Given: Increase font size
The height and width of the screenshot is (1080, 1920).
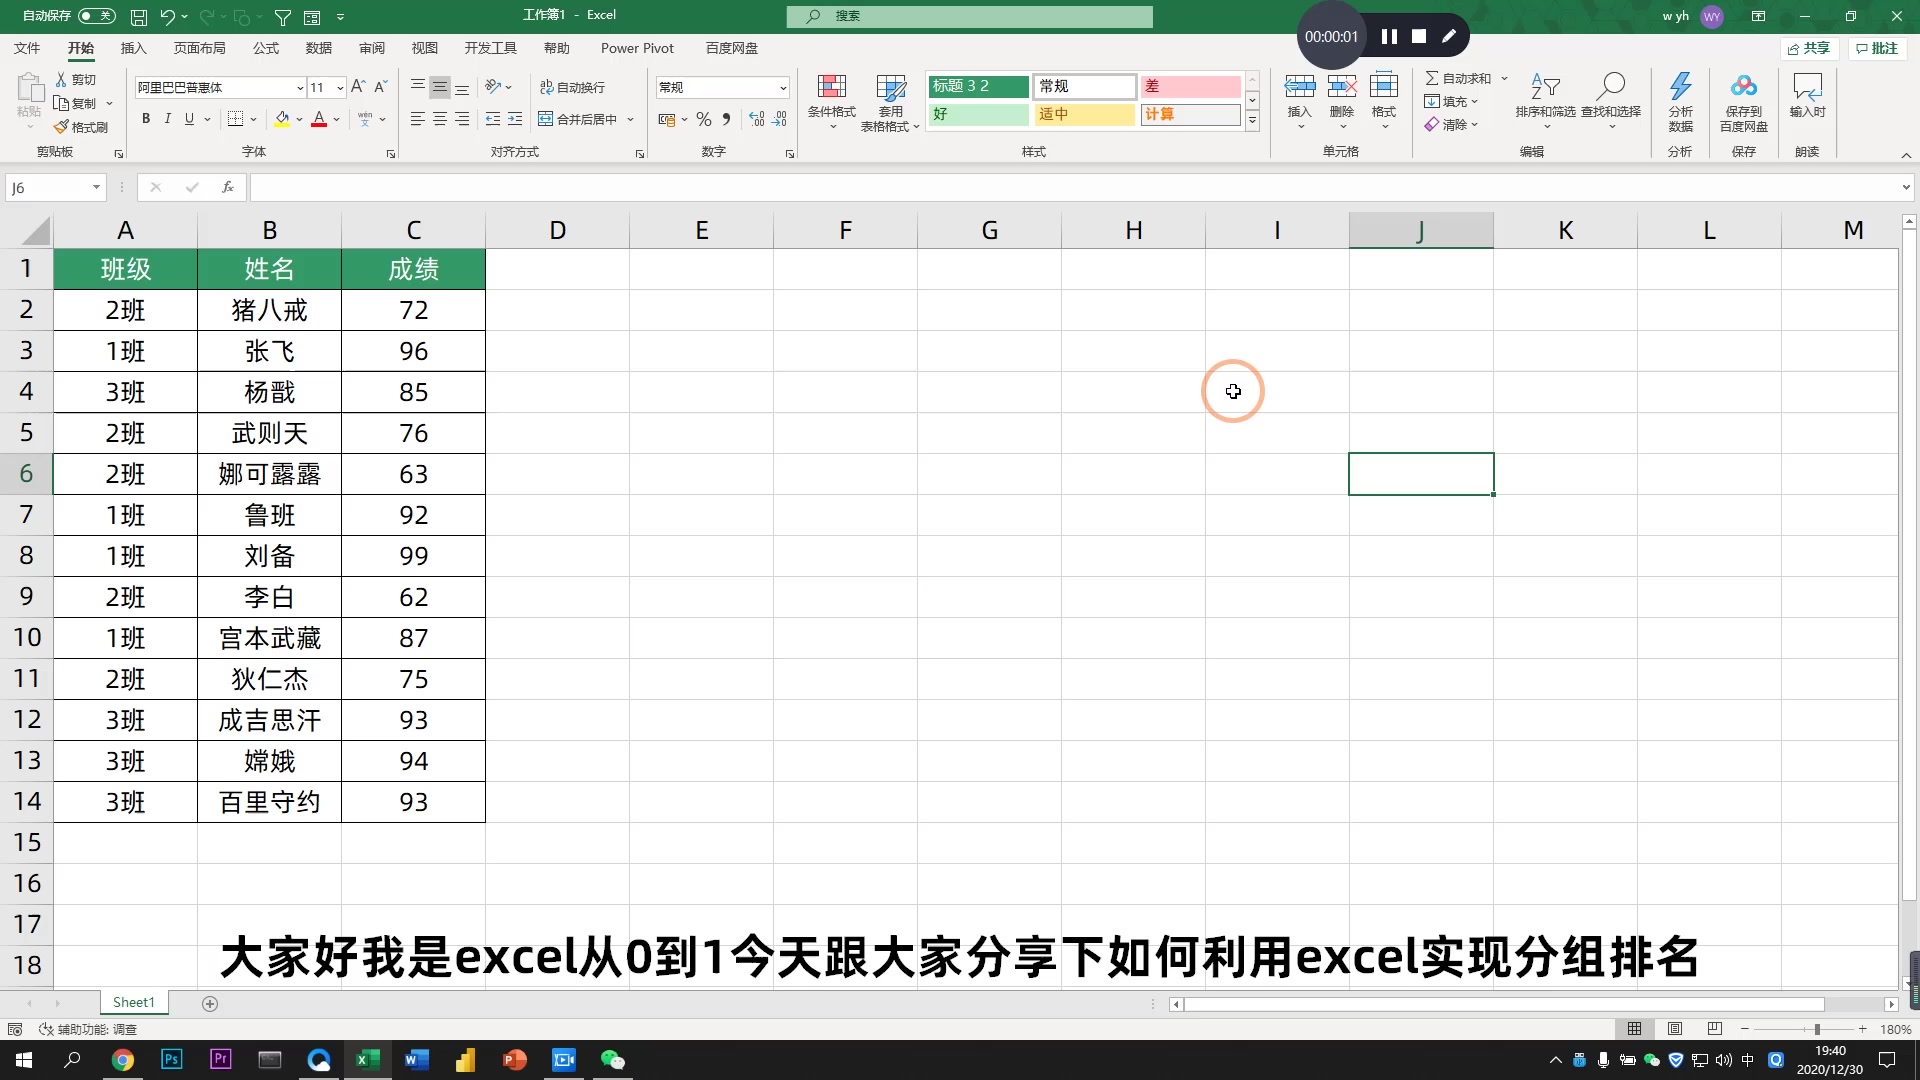Looking at the screenshot, I should (x=358, y=87).
